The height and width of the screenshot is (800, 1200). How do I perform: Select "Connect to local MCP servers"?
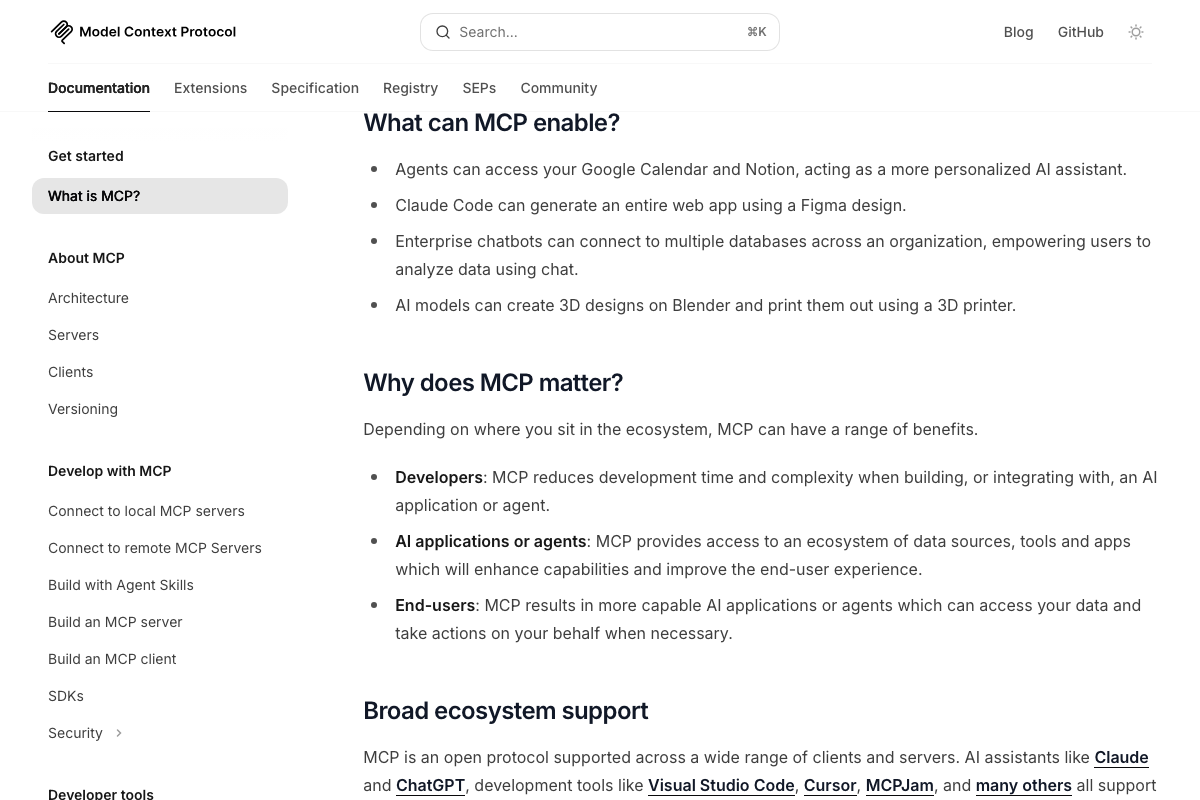146,511
